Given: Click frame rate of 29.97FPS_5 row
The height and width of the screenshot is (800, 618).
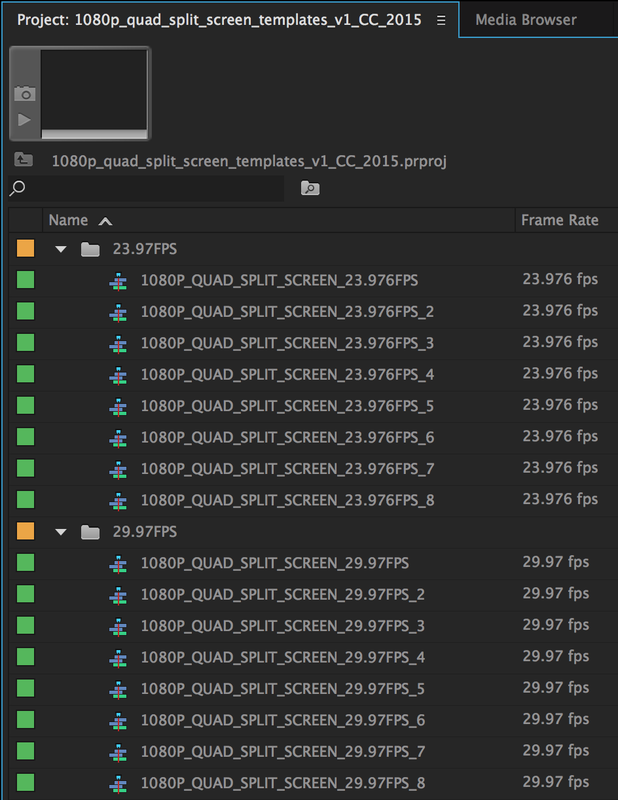Looking at the screenshot, I should [556, 688].
